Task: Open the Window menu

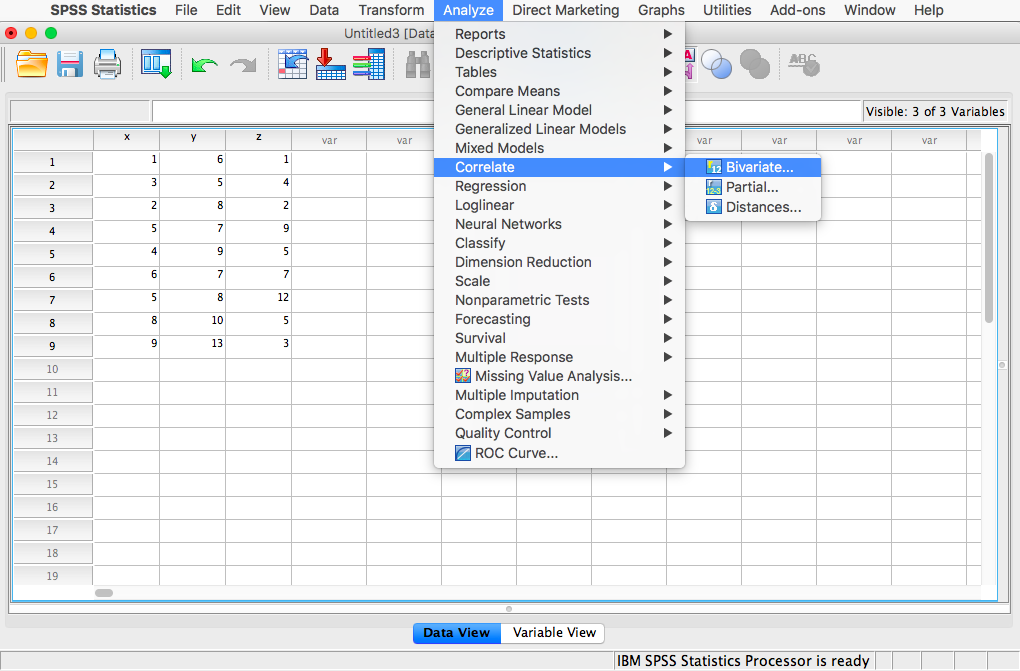Action: 870,10
